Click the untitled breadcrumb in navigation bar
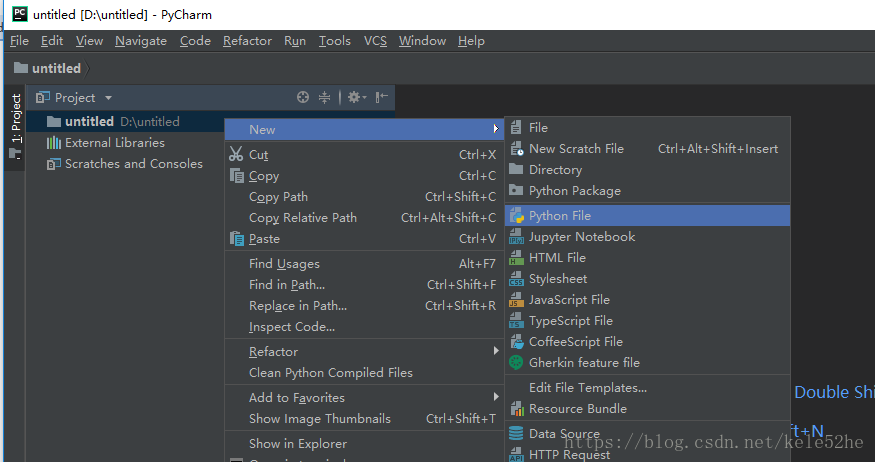 (x=56, y=69)
